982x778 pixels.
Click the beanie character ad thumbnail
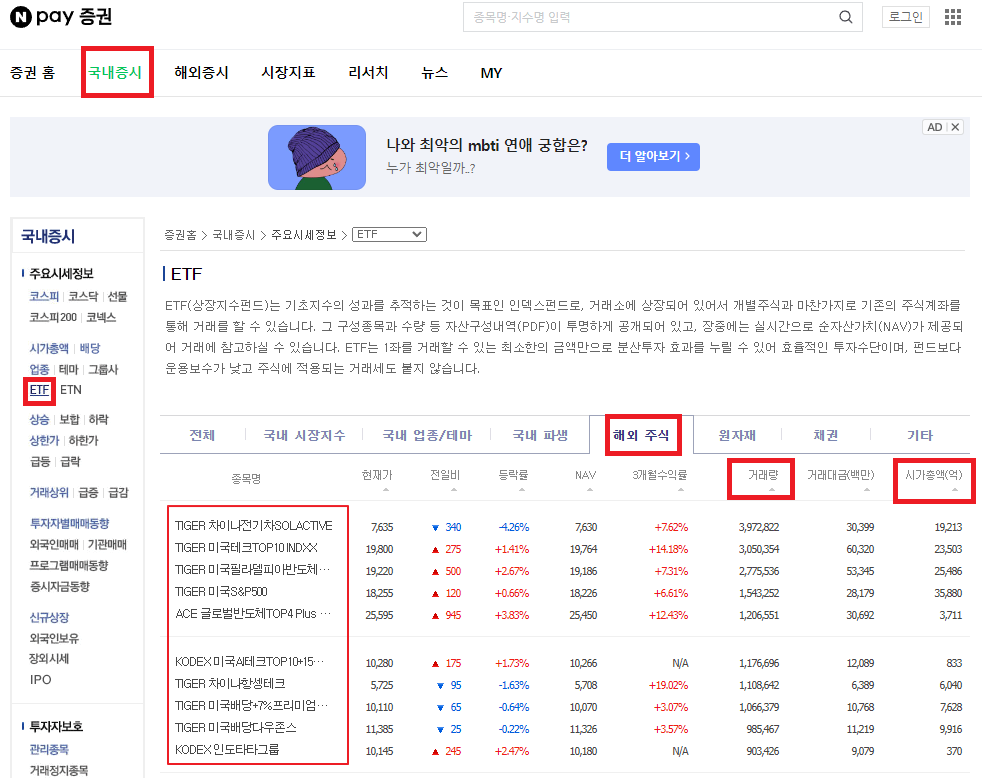click(x=317, y=157)
